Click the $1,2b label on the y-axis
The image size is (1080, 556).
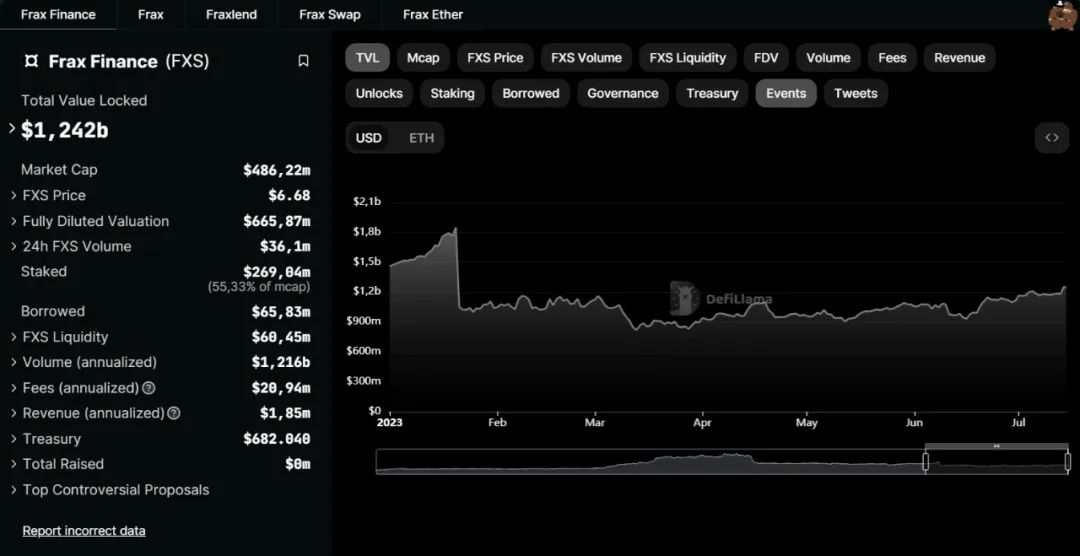[366, 291]
